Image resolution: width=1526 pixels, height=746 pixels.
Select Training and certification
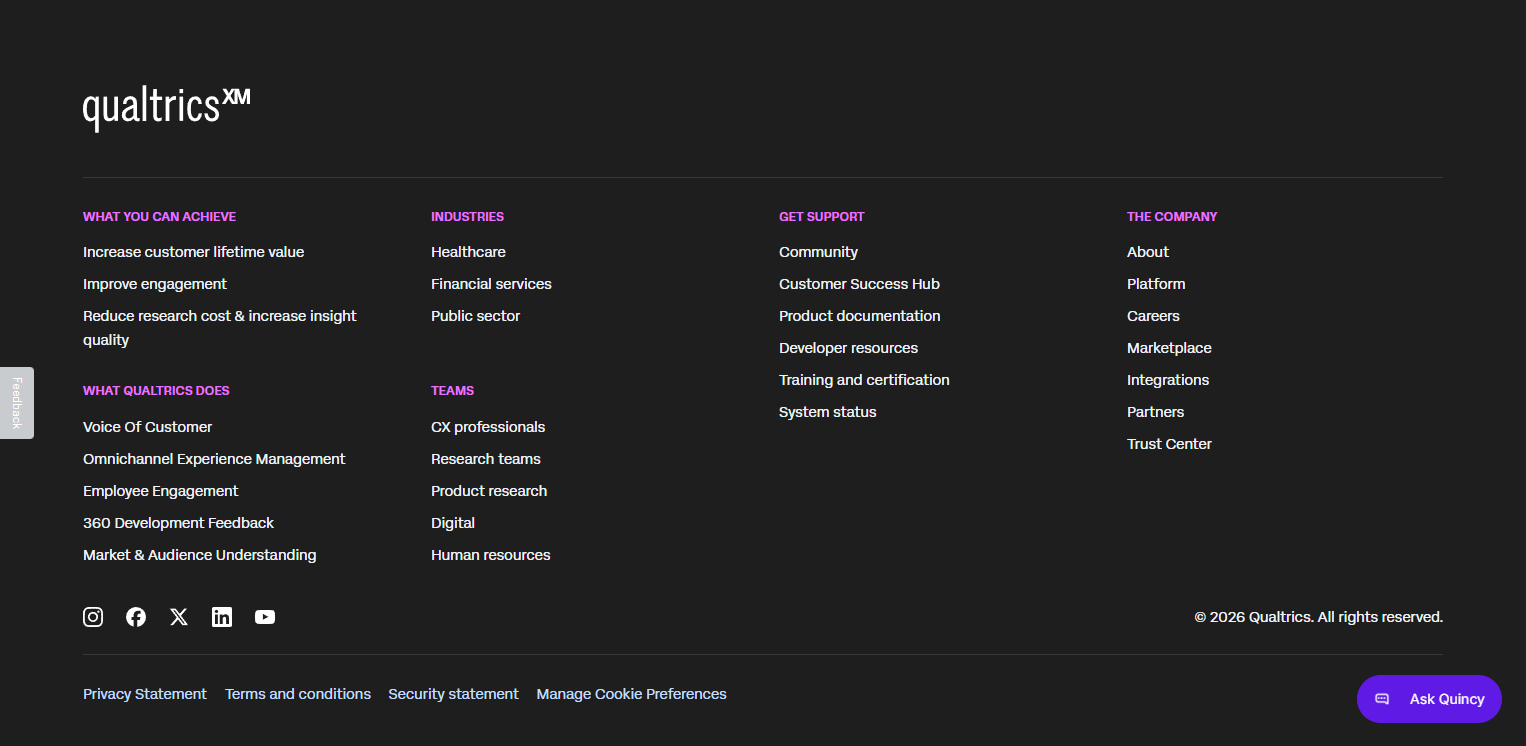tap(864, 380)
